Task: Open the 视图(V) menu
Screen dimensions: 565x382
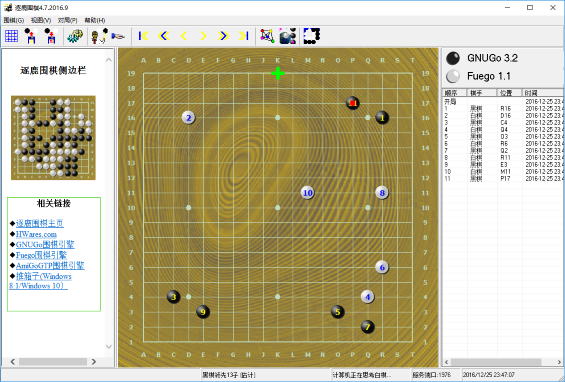Action: 41,20
